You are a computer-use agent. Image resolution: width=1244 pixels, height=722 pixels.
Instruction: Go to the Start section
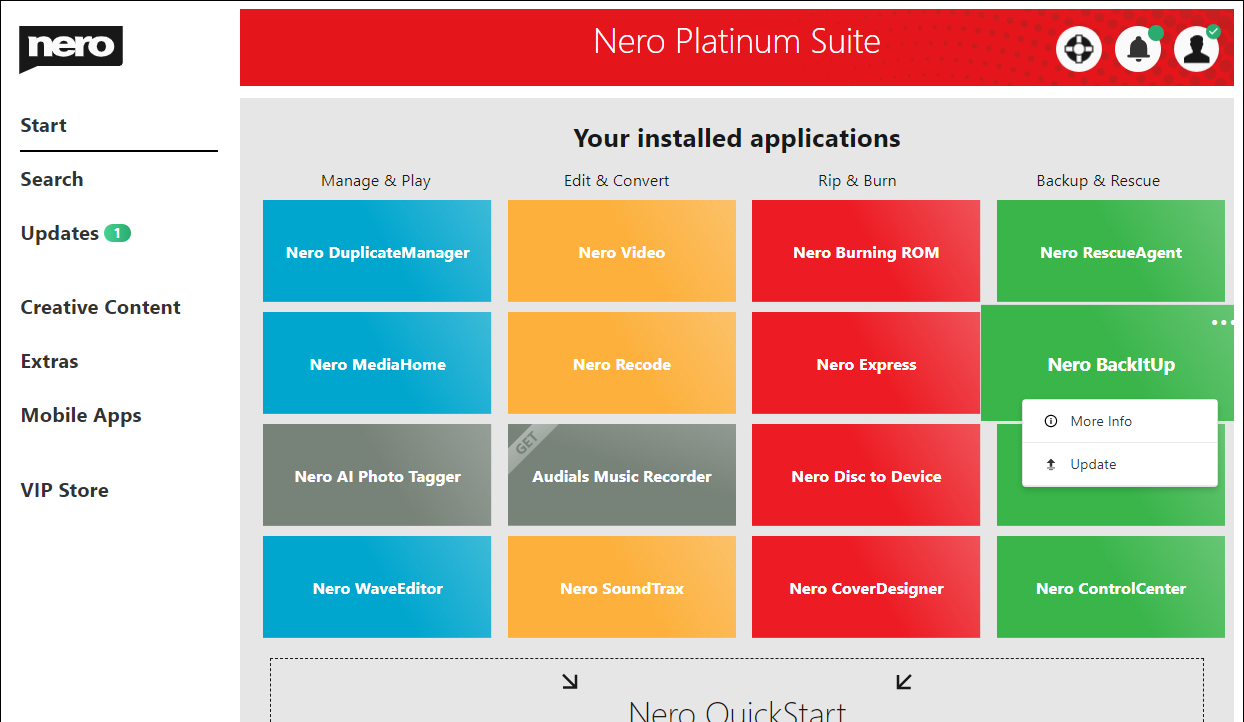click(44, 125)
